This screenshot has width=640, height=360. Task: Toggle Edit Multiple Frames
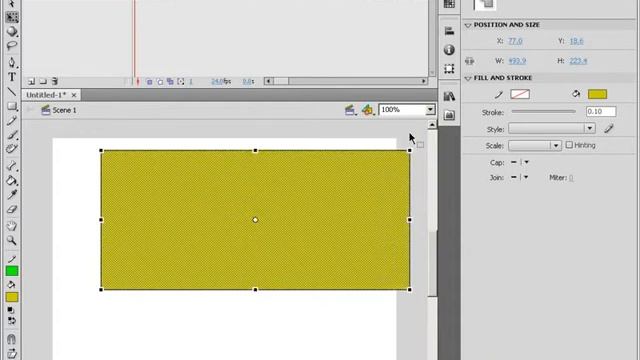pyautogui.click(x=170, y=82)
